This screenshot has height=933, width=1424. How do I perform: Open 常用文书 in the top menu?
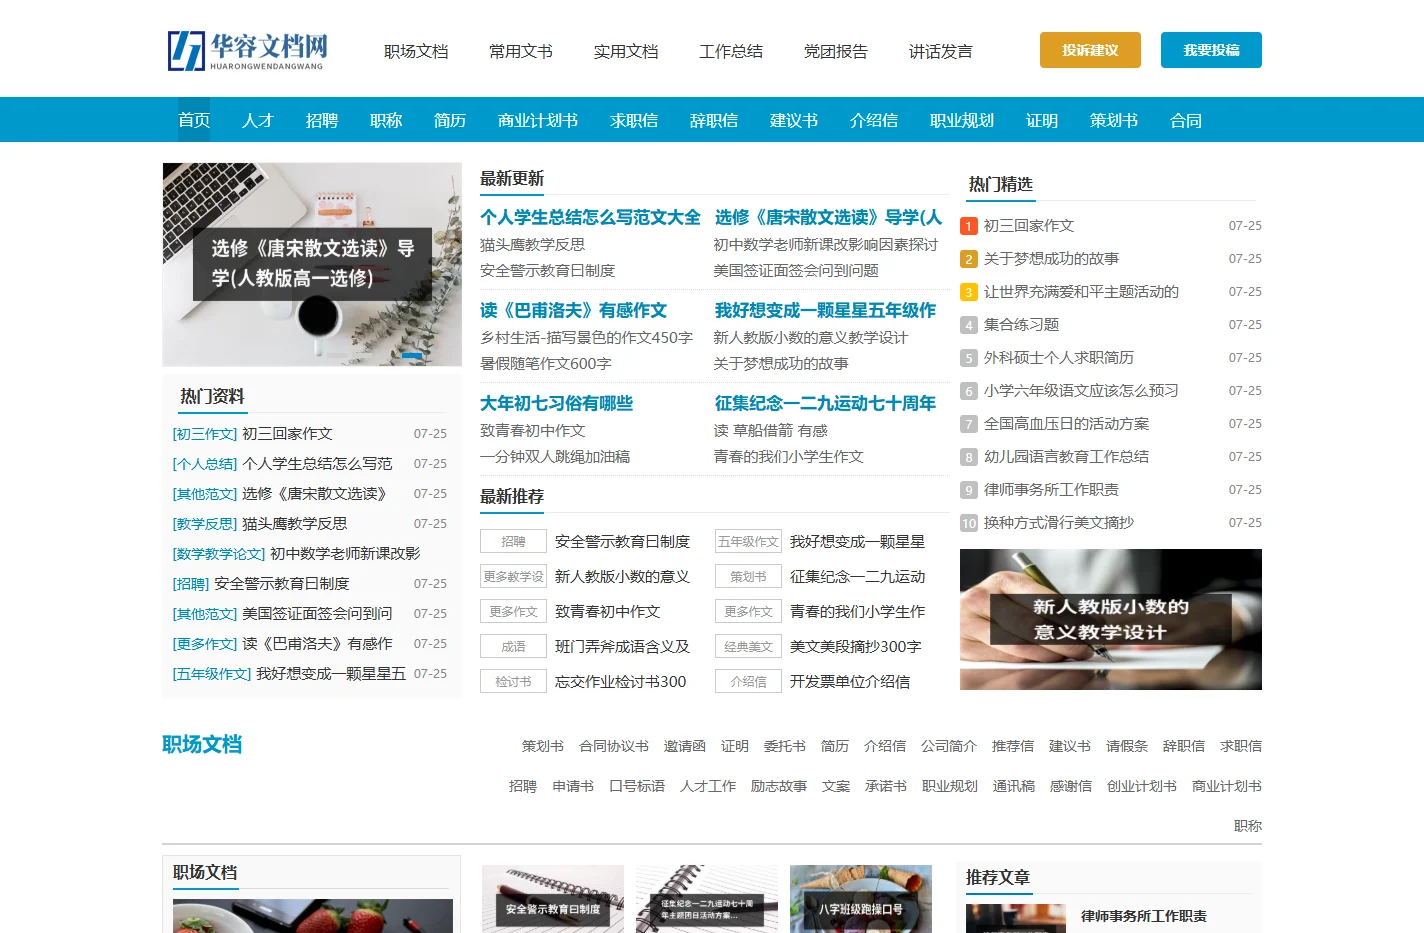coord(521,51)
